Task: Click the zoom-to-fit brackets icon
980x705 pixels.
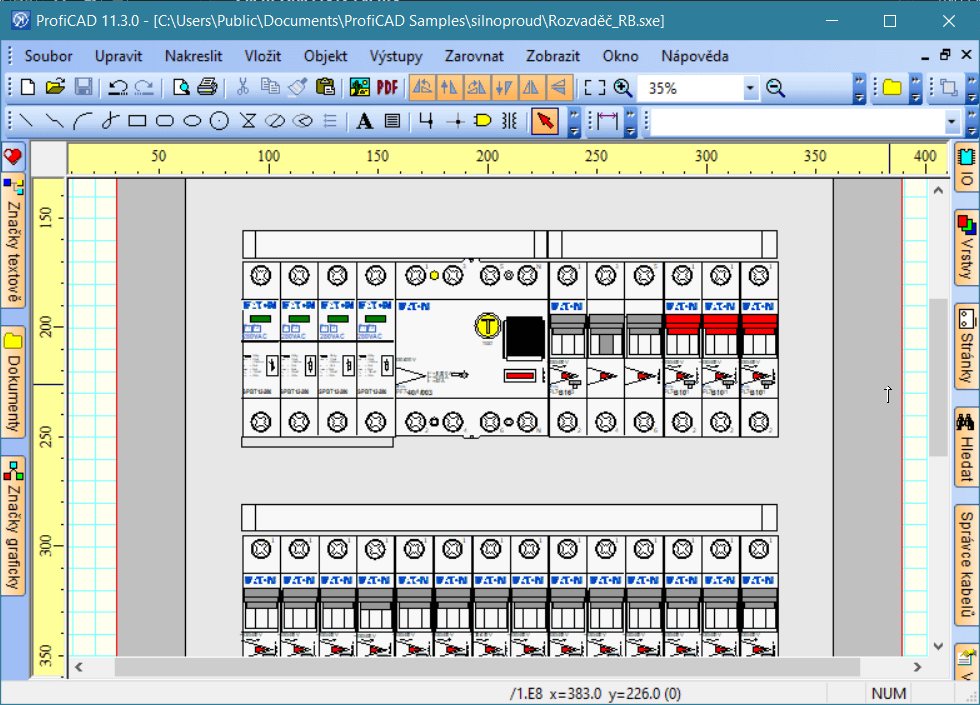Action: pyautogui.click(x=594, y=88)
